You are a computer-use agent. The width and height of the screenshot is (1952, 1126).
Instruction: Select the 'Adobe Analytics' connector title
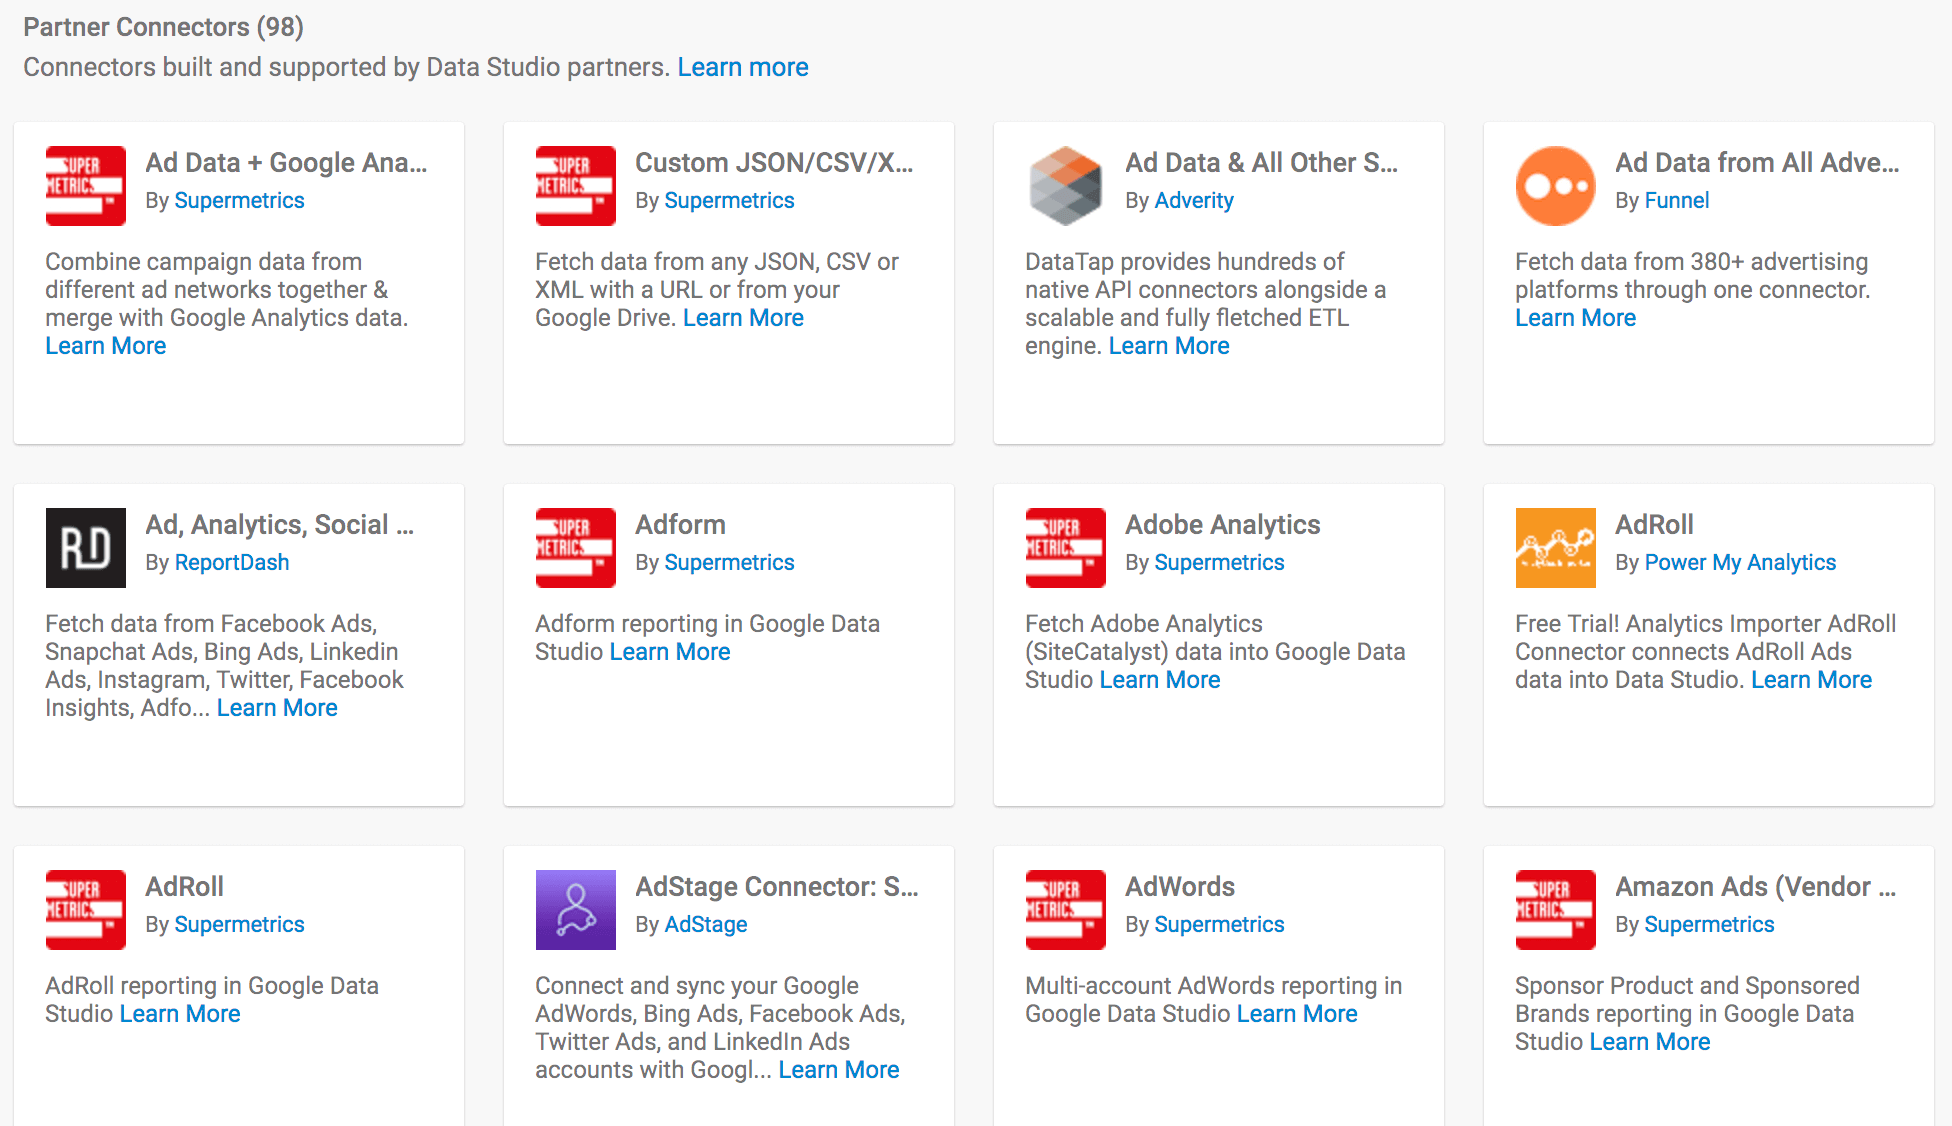1222,525
